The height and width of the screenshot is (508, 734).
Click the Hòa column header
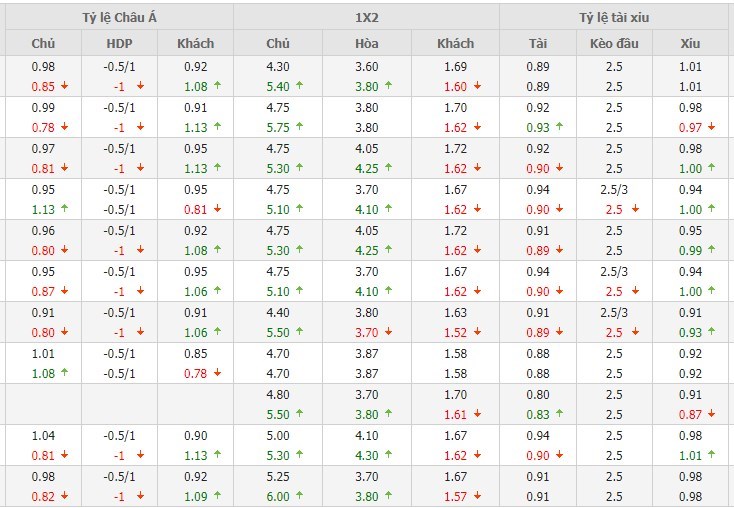366,44
